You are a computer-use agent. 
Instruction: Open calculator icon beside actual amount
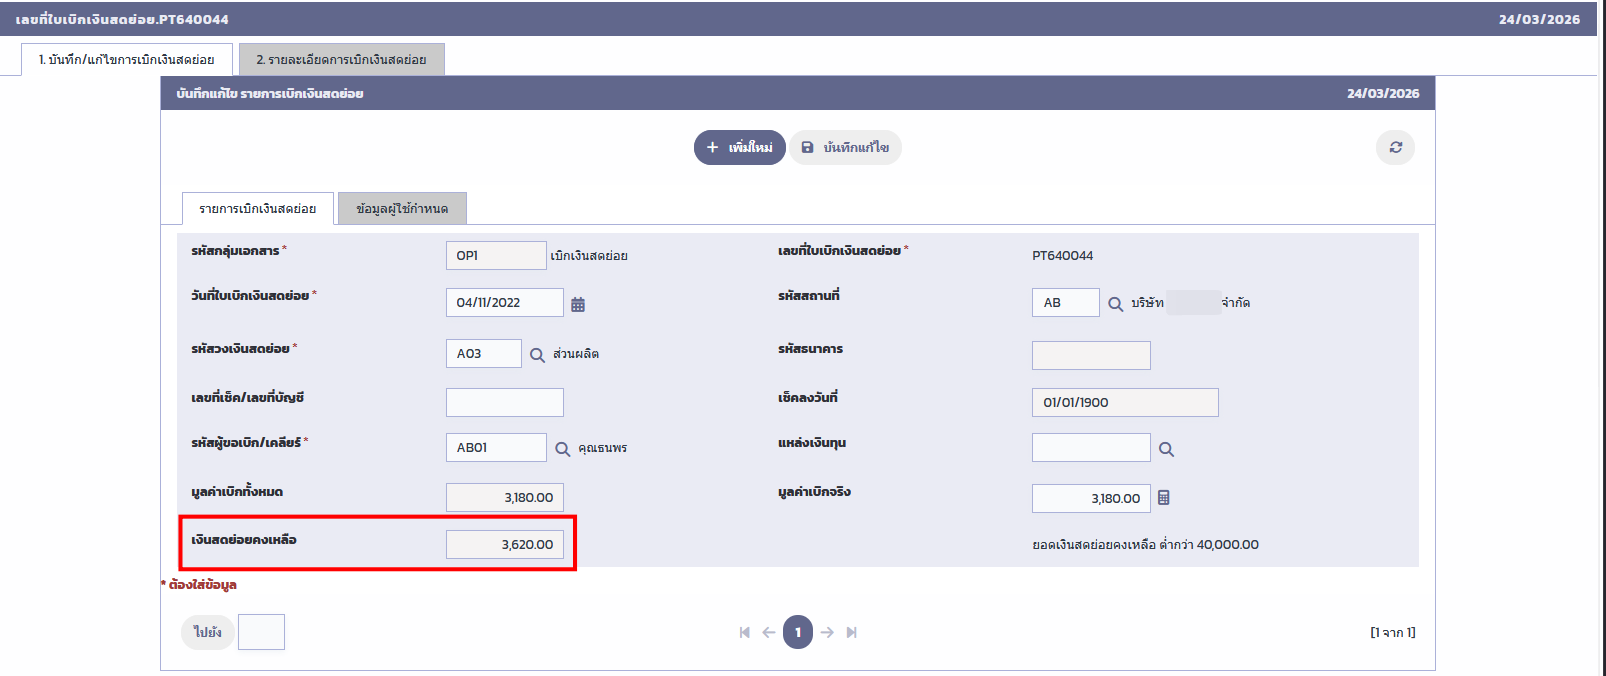pyautogui.click(x=1163, y=498)
